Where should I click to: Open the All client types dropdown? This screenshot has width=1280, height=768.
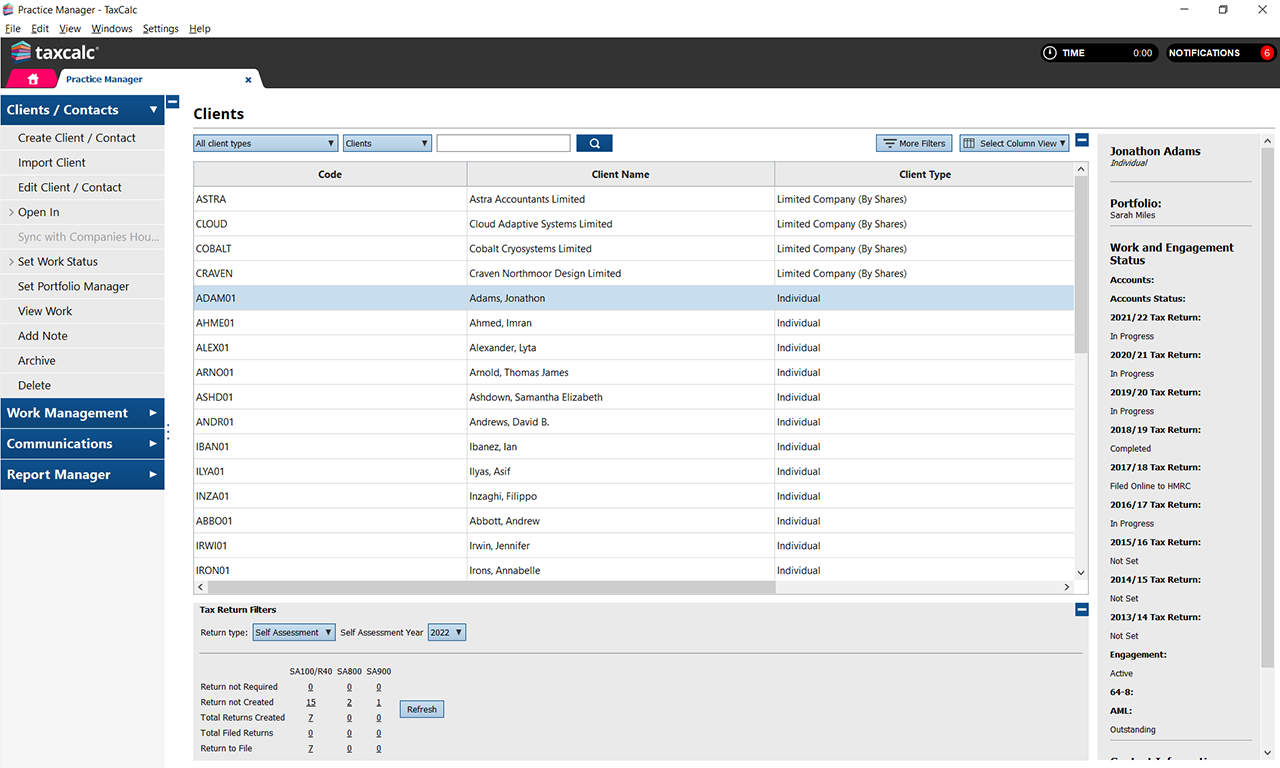point(265,144)
